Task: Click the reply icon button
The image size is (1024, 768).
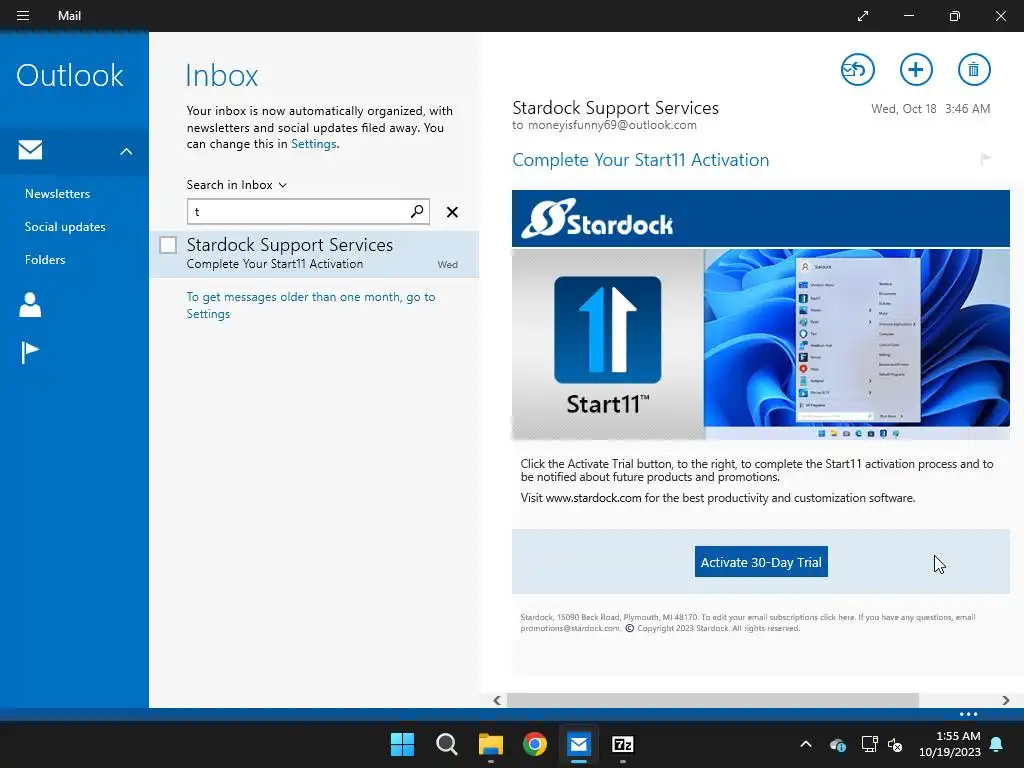Action: pos(857,69)
